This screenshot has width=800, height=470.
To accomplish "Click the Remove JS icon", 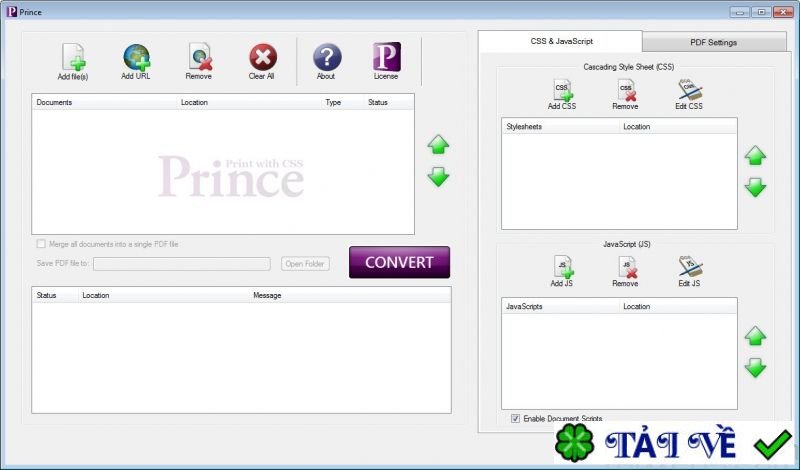I will [x=627, y=267].
